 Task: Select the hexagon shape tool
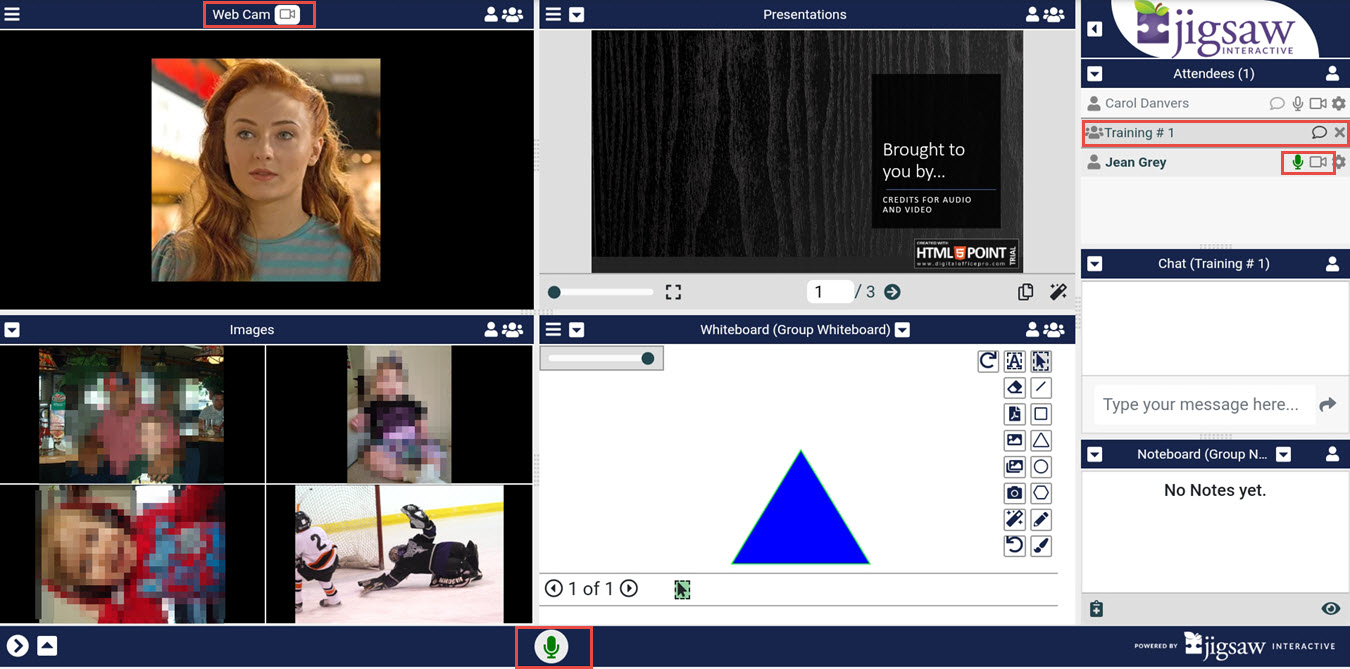1041,493
